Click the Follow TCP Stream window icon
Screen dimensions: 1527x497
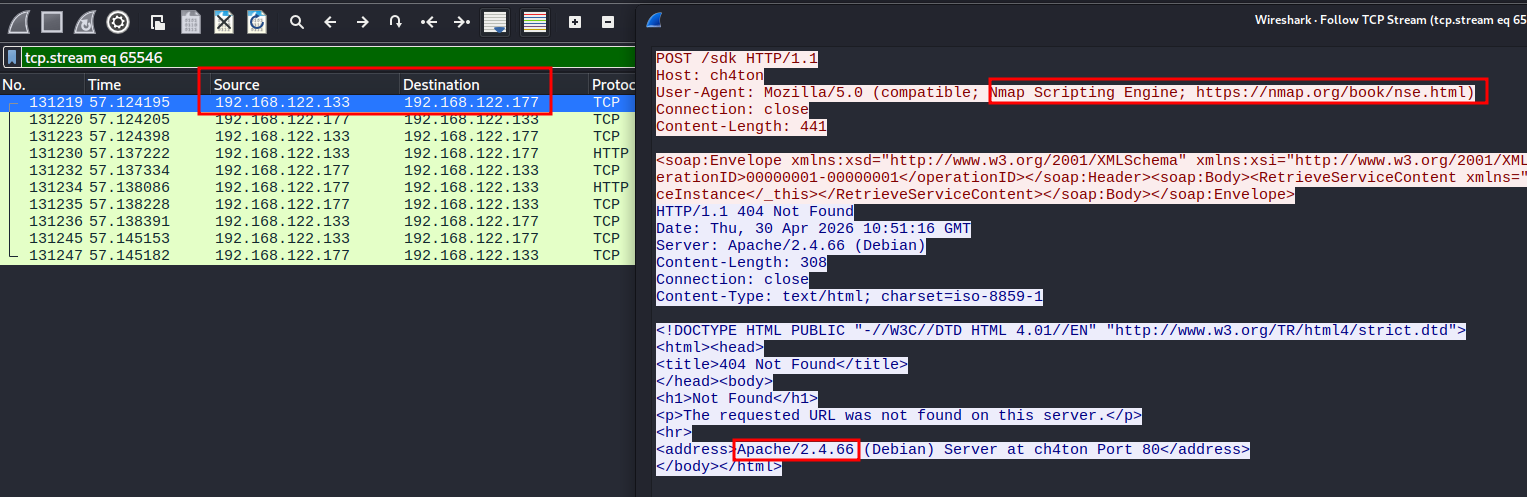click(x=653, y=19)
